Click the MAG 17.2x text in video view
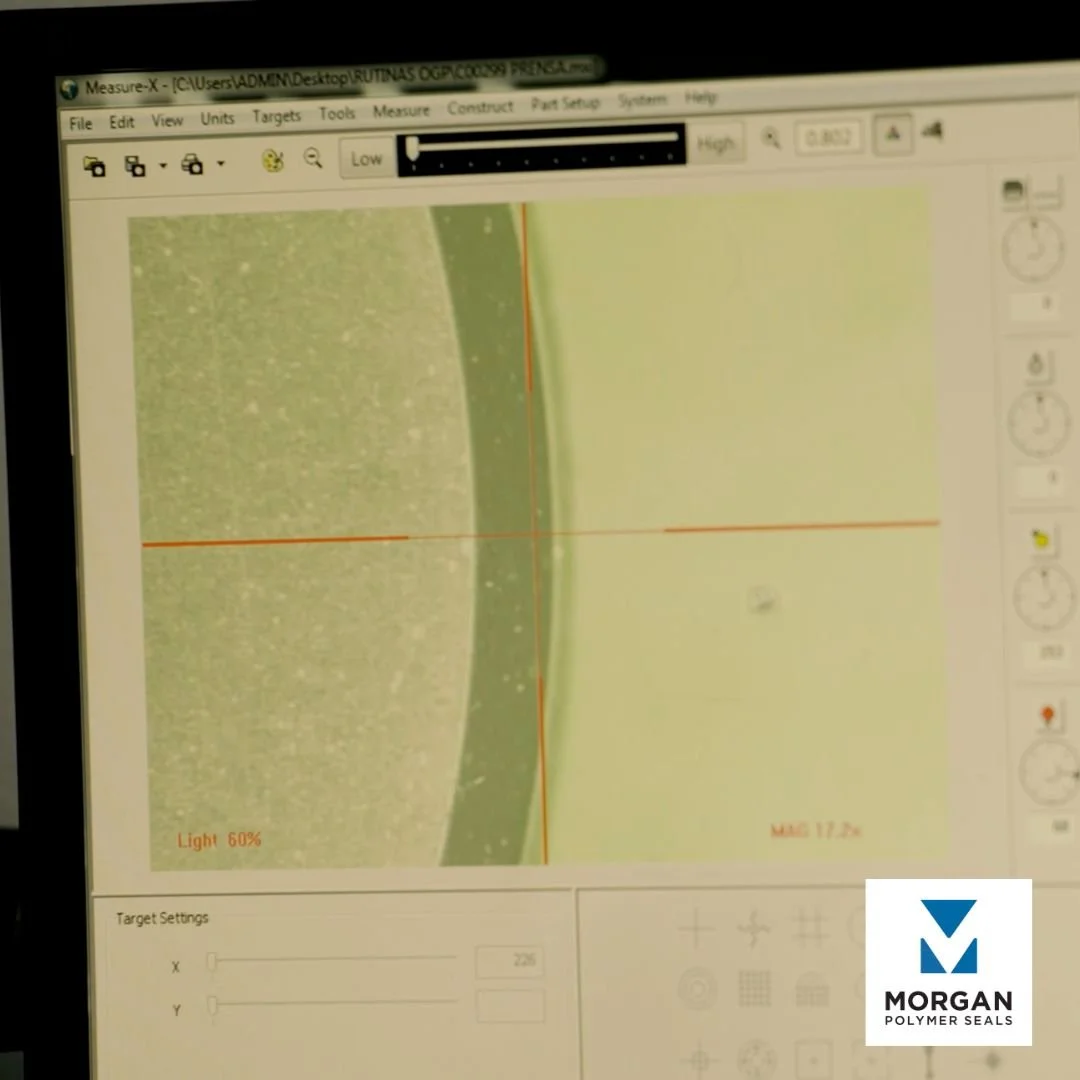The height and width of the screenshot is (1080, 1080). click(x=816, y=831)
